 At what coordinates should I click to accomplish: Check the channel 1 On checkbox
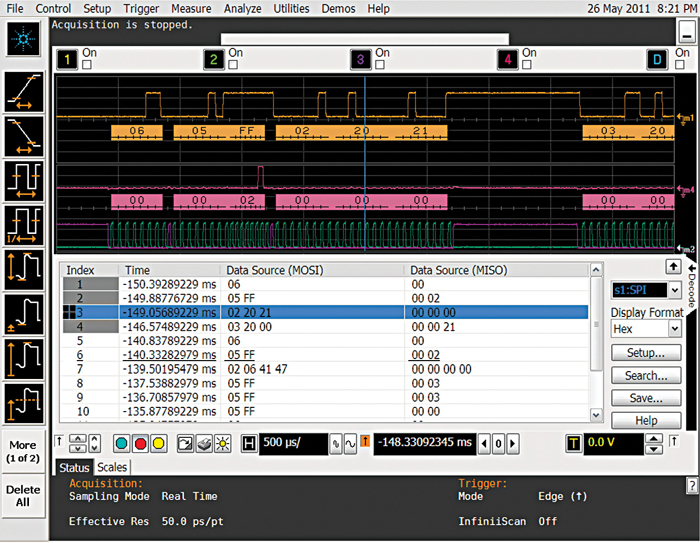coord(88,65)
